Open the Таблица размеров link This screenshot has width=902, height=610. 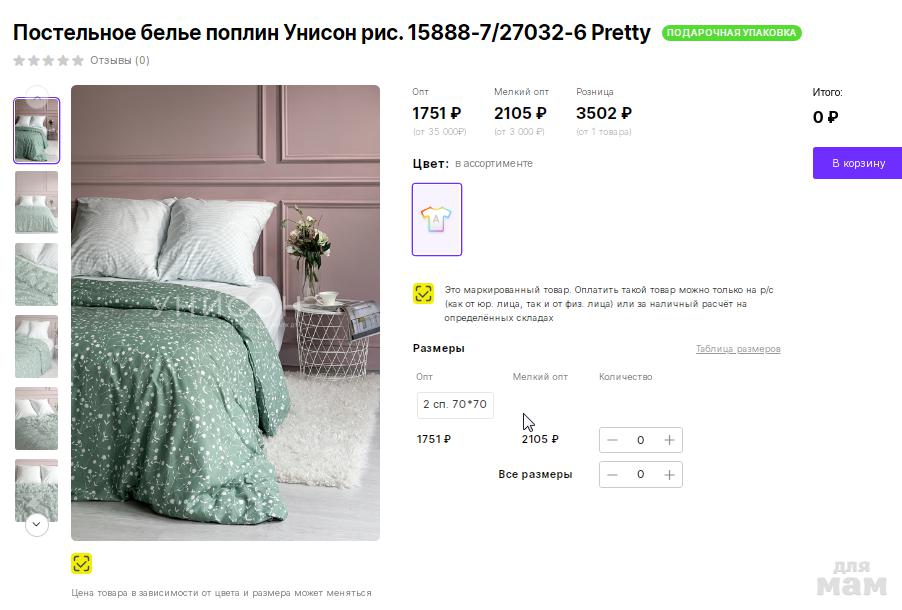pos(738,349)
